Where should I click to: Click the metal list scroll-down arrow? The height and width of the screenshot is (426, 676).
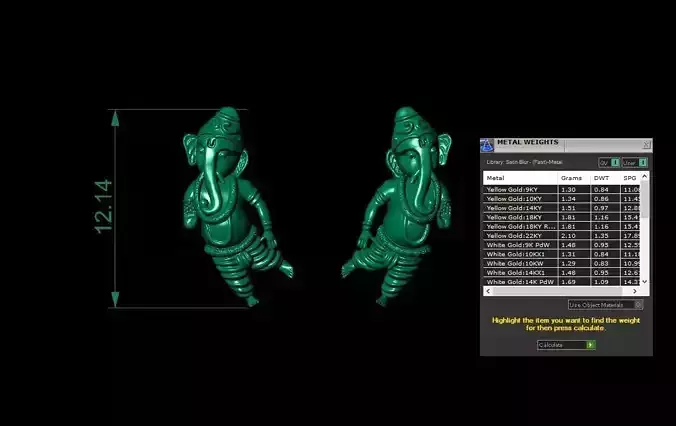click(645, 282)
